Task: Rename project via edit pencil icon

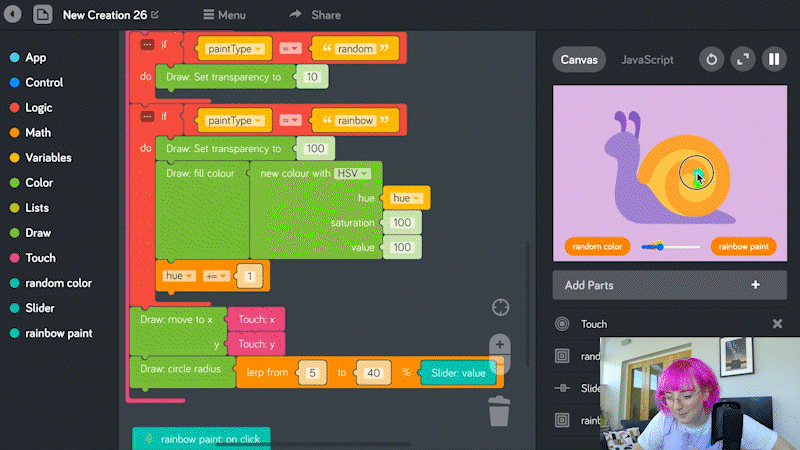Action: pos(154,15)
